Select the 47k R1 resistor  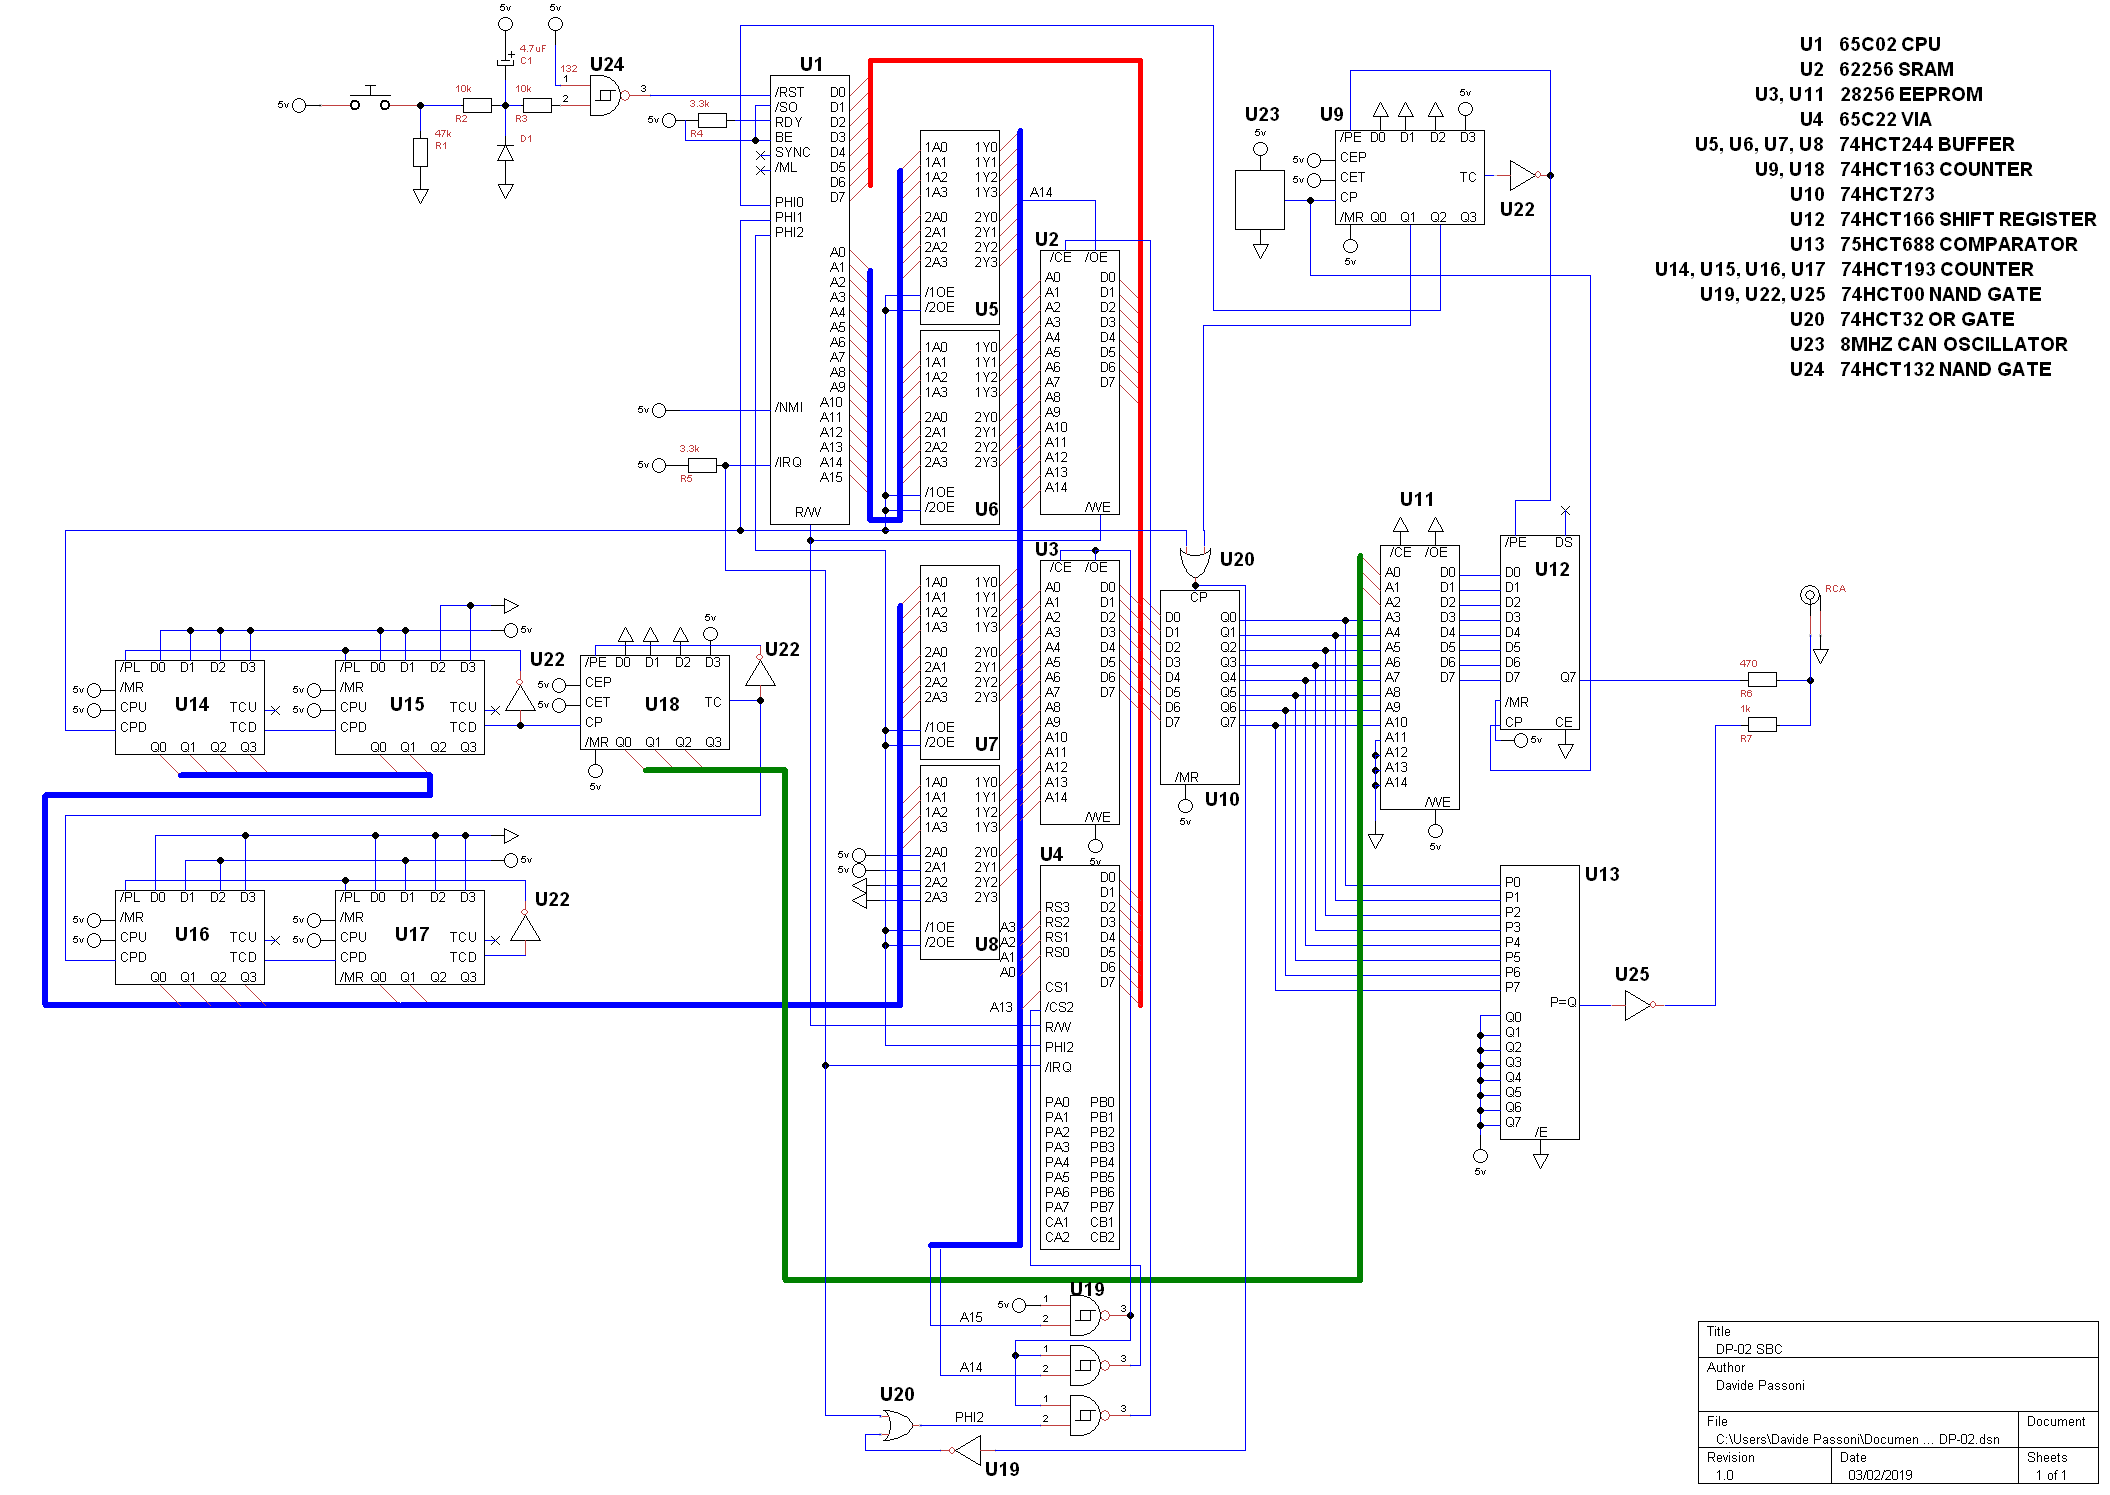point(420,152)
